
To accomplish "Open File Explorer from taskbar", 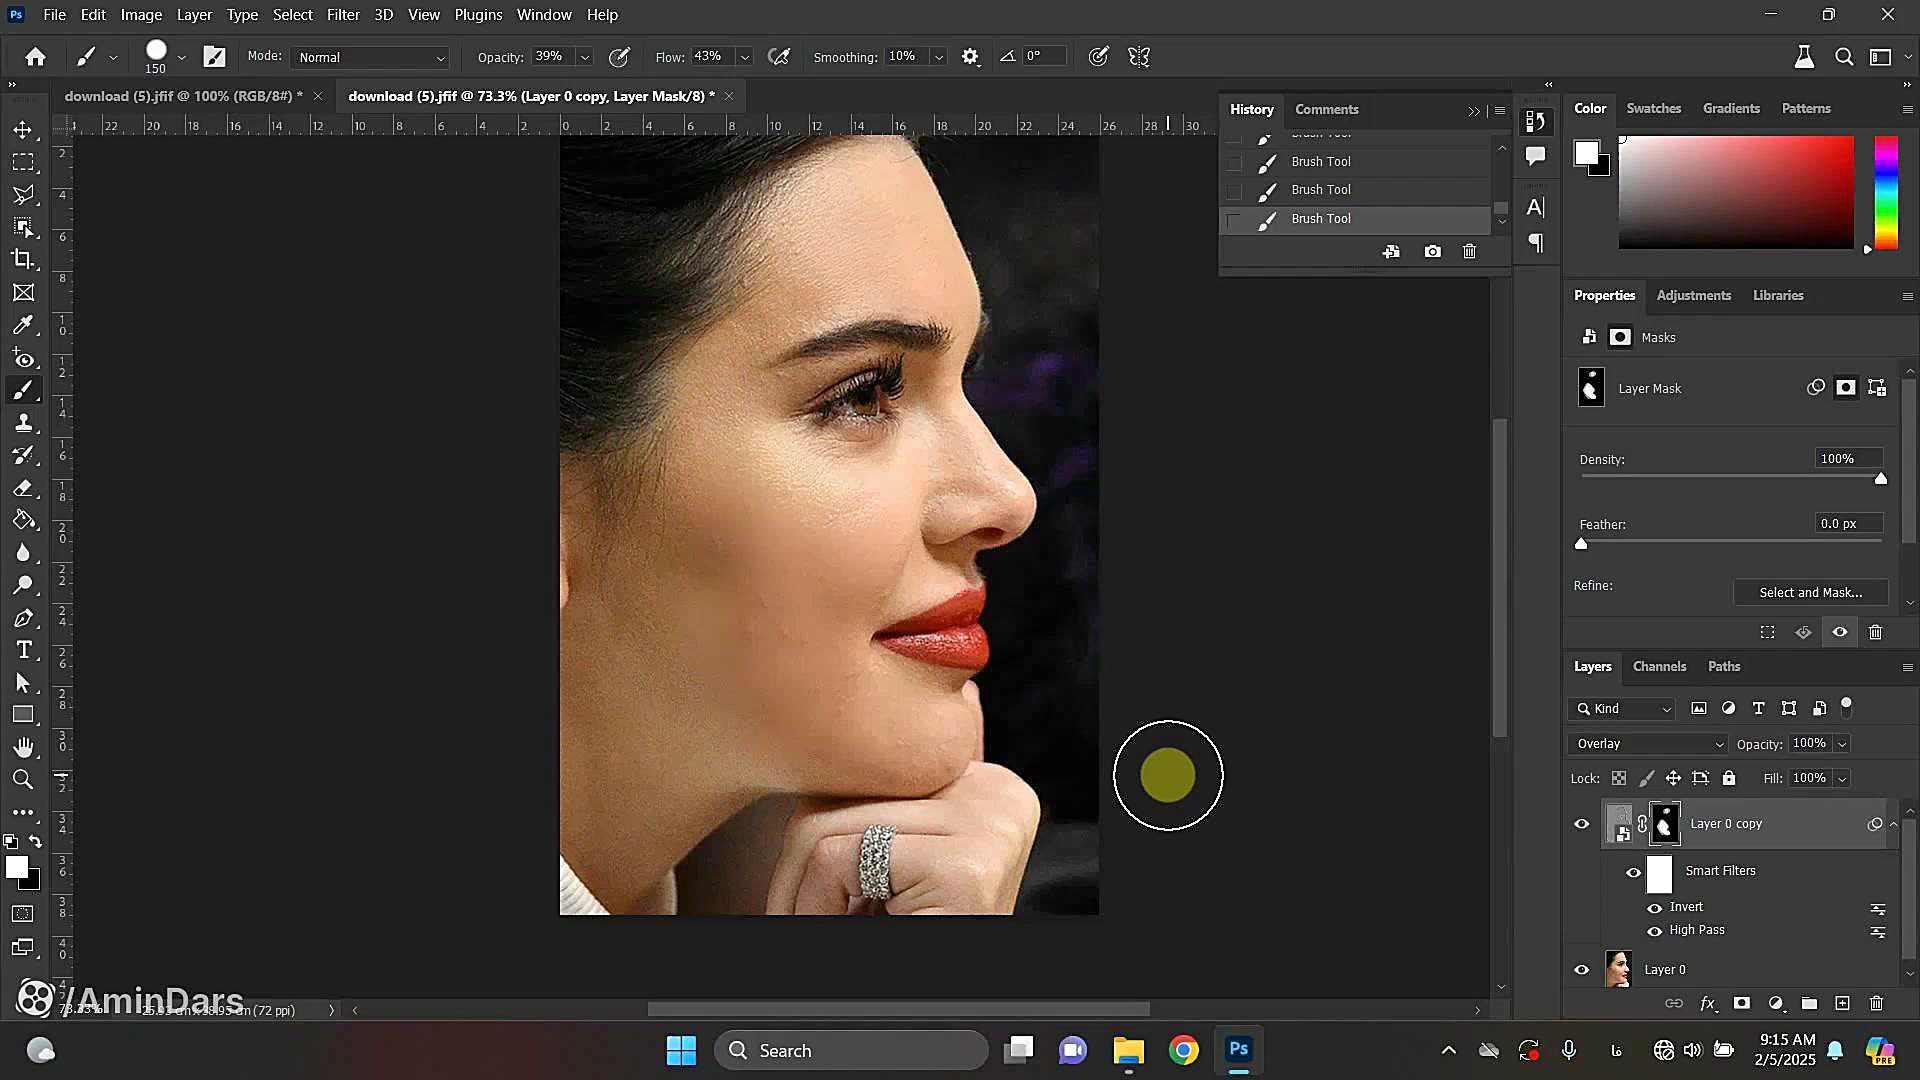I will coord(1128,1050).
